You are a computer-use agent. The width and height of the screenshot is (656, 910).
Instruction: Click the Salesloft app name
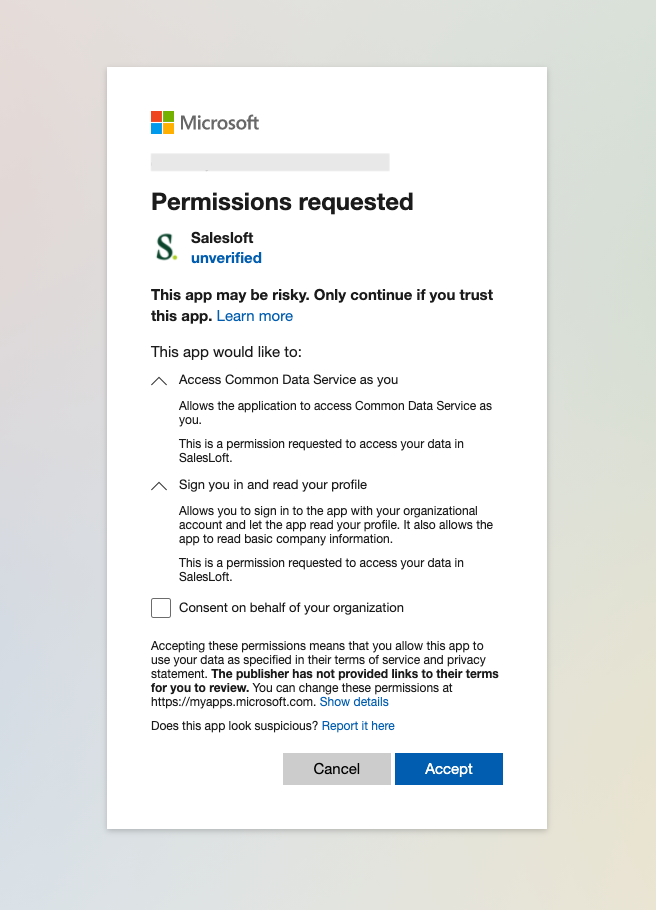pos(222,238)
